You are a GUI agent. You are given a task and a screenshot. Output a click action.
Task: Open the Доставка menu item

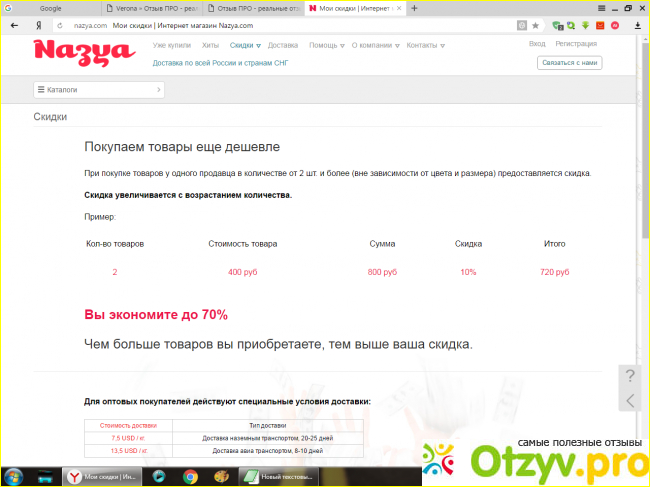click(283, 45)
